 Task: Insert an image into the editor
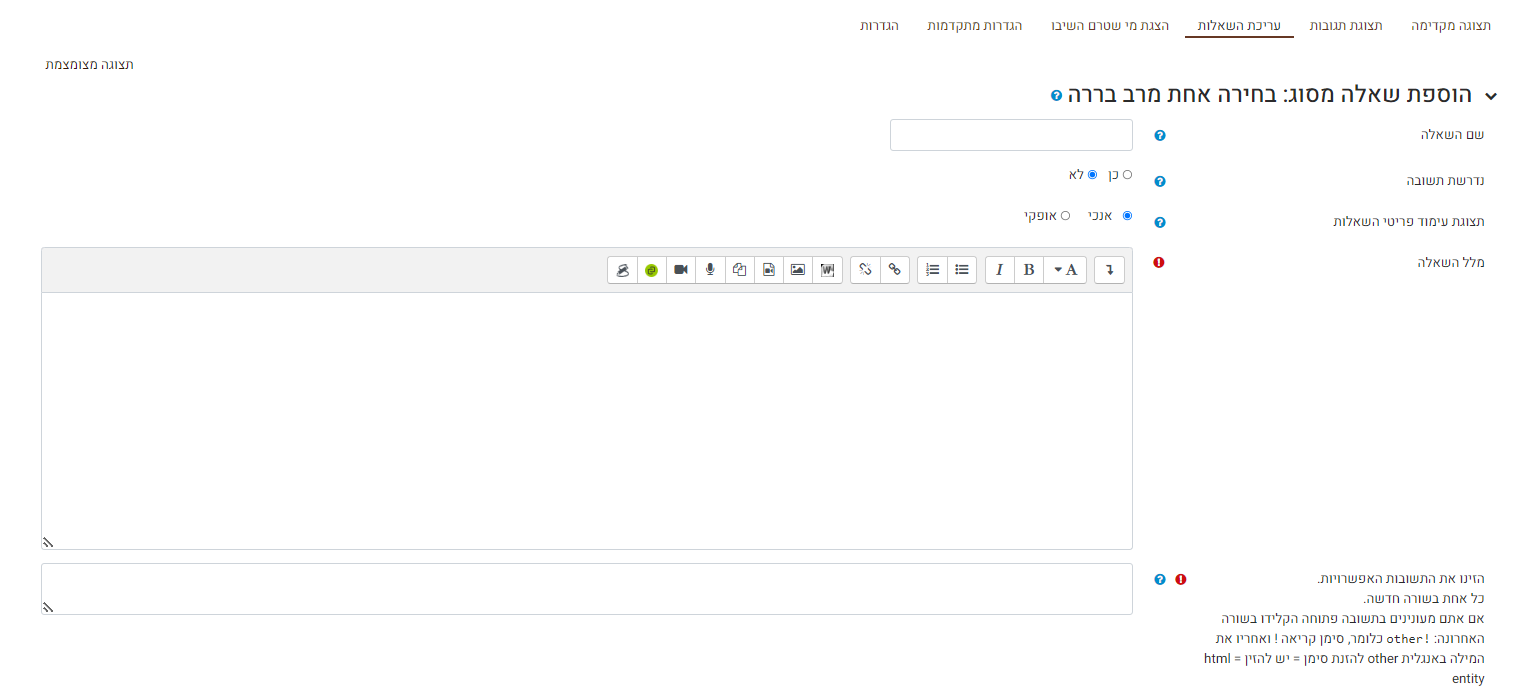click(797, 270)
